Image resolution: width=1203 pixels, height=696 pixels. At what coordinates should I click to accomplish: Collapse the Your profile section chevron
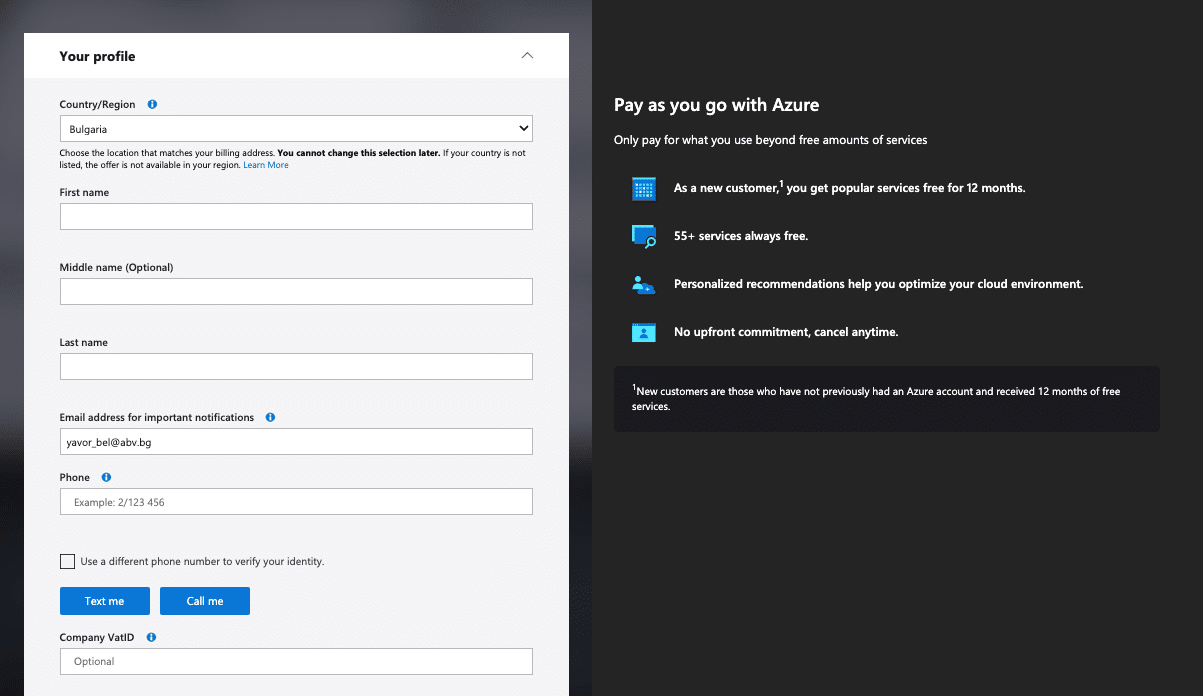[x=528, y=56]
